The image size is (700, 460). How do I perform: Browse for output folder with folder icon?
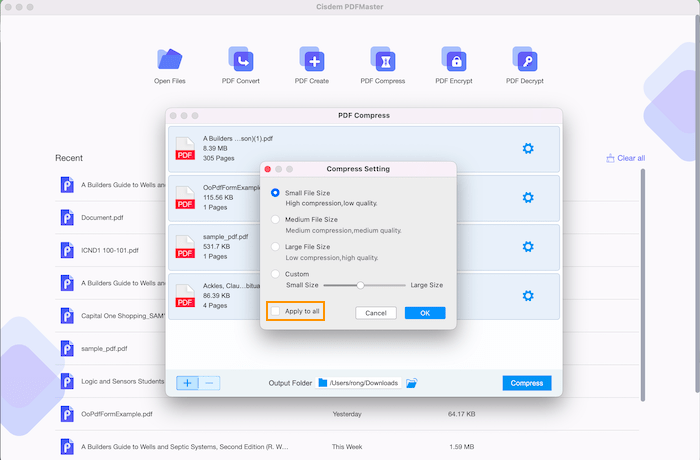pyautogui.click(x=412, y=383)
